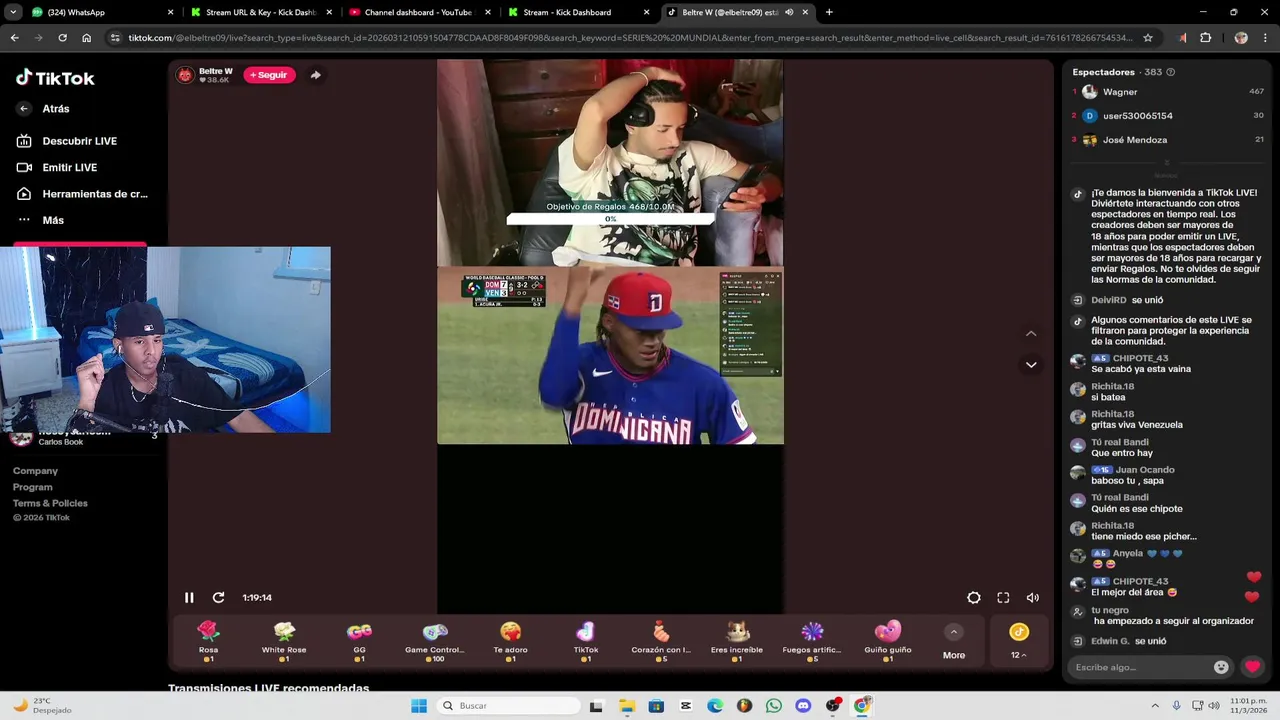This screenshot has width=1280, height=720.
Task: Reload the live stream player
Action: pyautogui.click(x=218, y=598)
